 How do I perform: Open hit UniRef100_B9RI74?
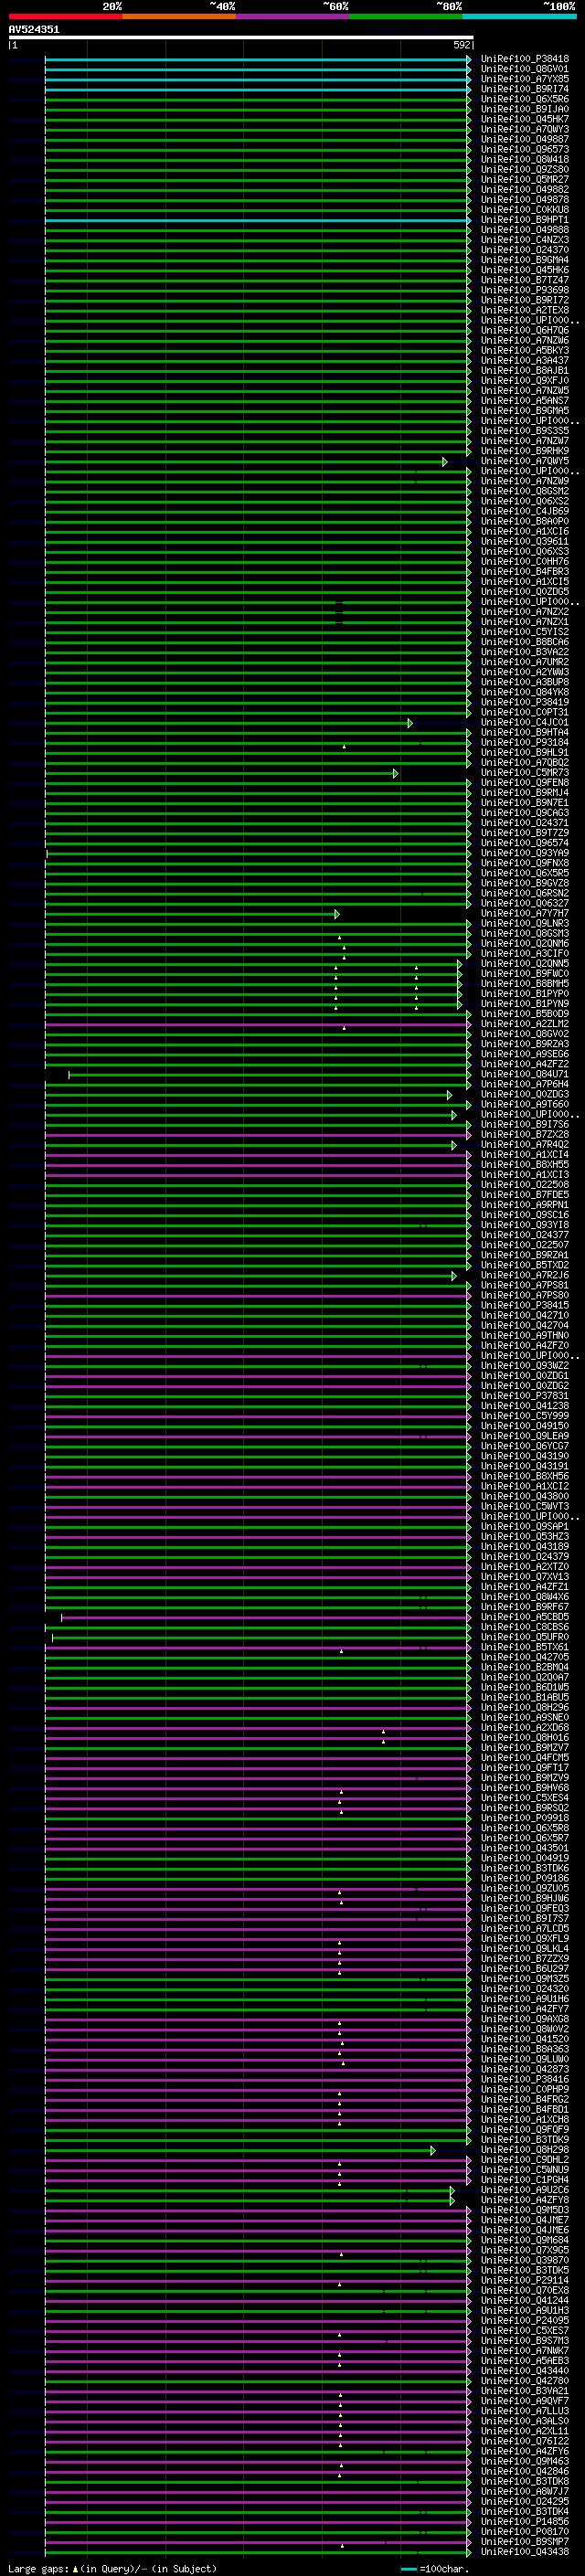coord(525,89)
